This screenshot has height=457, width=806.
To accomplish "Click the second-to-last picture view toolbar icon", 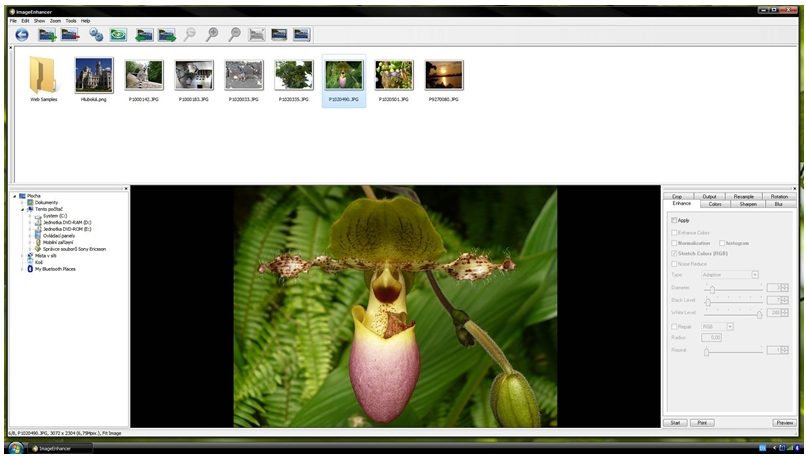I will pyautogui.click(x=279, y=34).
